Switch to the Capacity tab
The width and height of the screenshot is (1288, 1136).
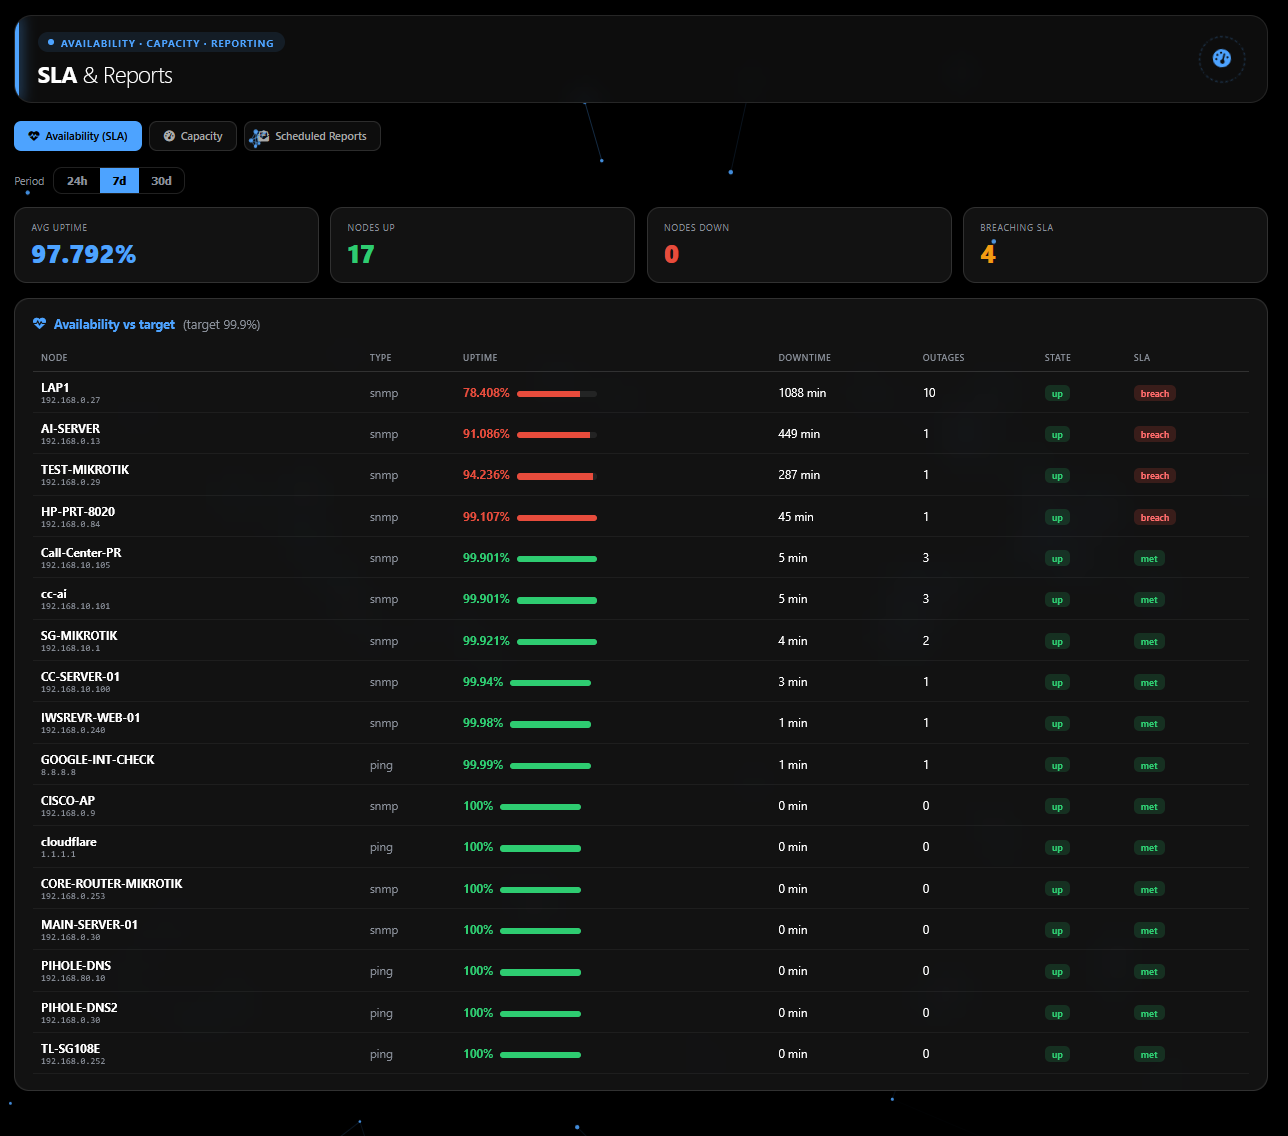193,136
